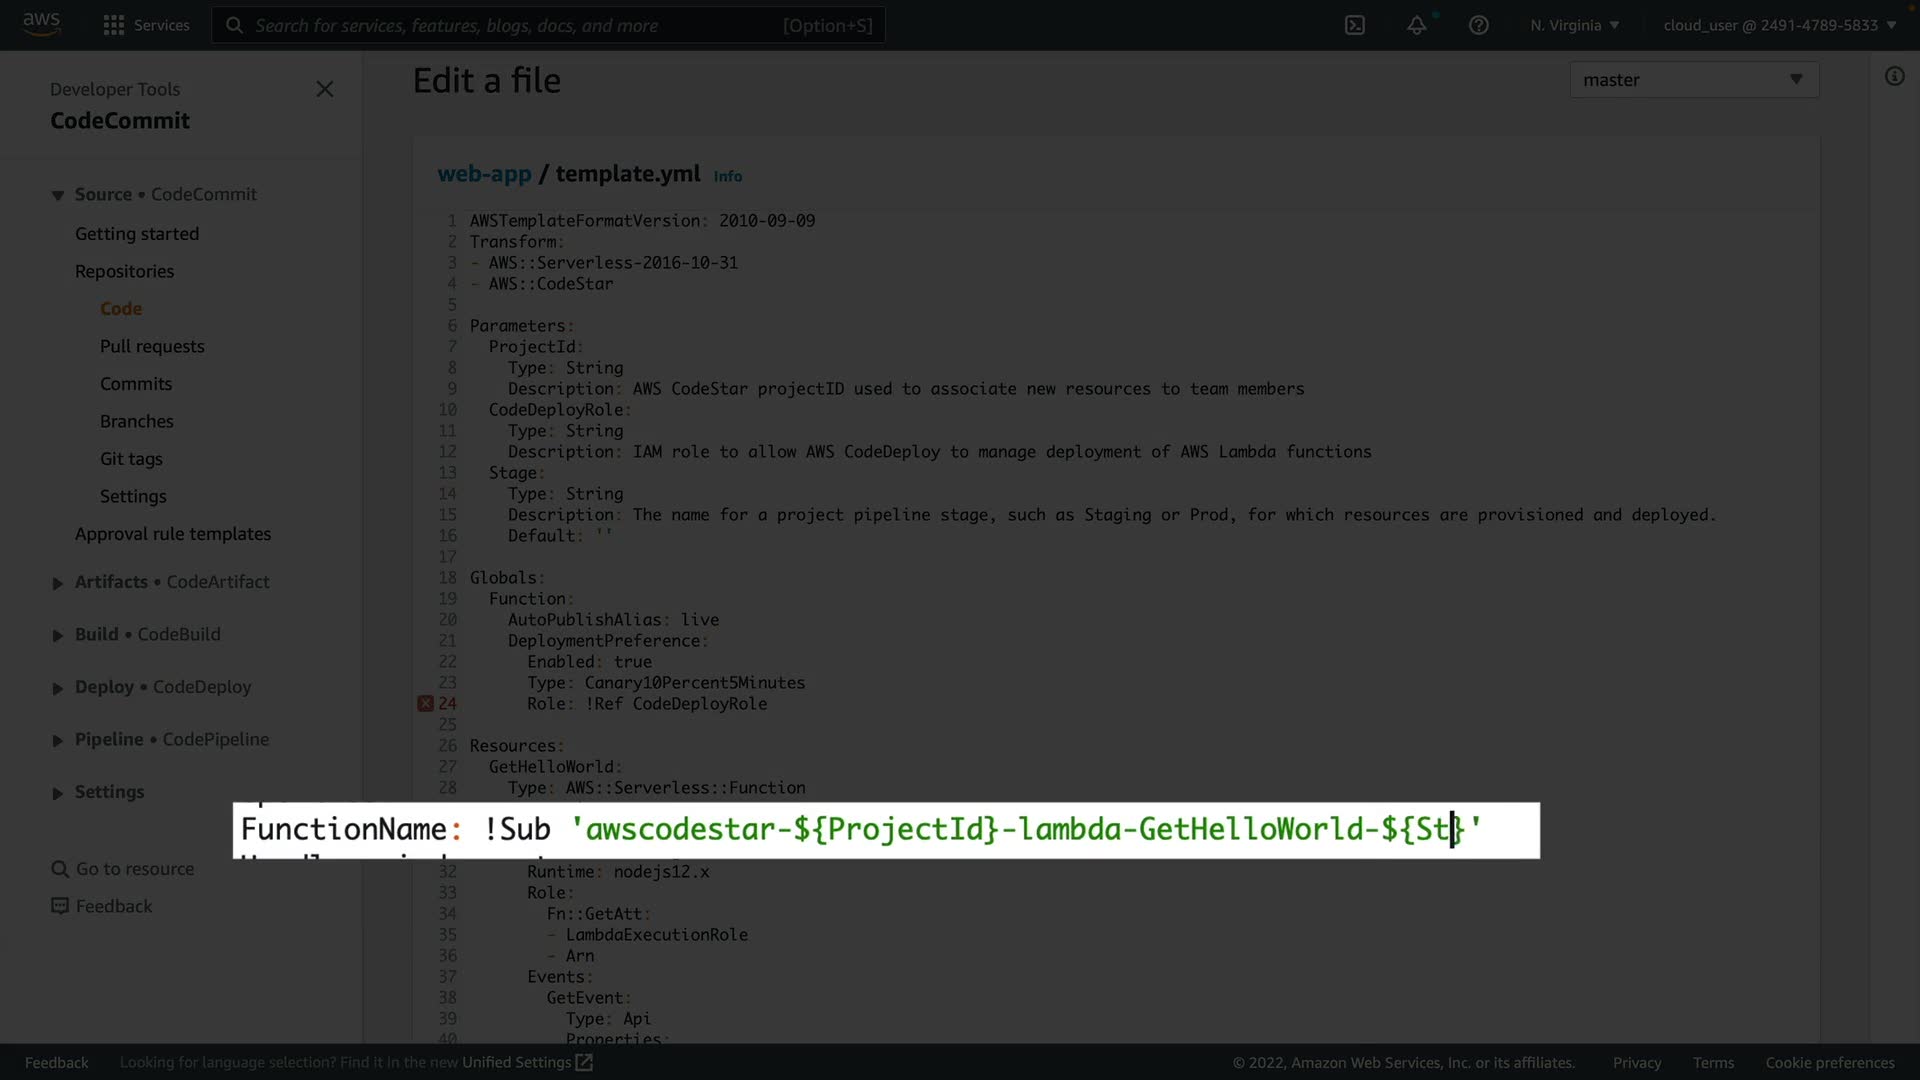Click the web-app repository breadcrumb link
The width and height of the screenshot is (1920, 1080).
tap(484, 174)
